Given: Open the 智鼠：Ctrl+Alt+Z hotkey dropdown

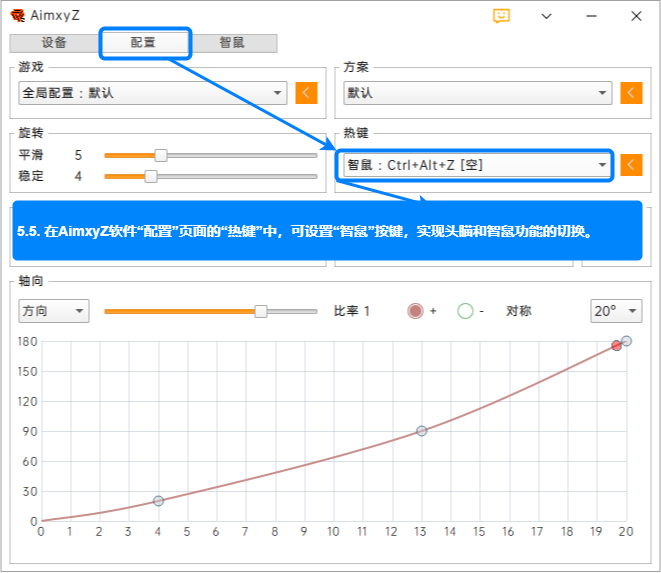Looking at the screenshot, I should coord(476,165).
